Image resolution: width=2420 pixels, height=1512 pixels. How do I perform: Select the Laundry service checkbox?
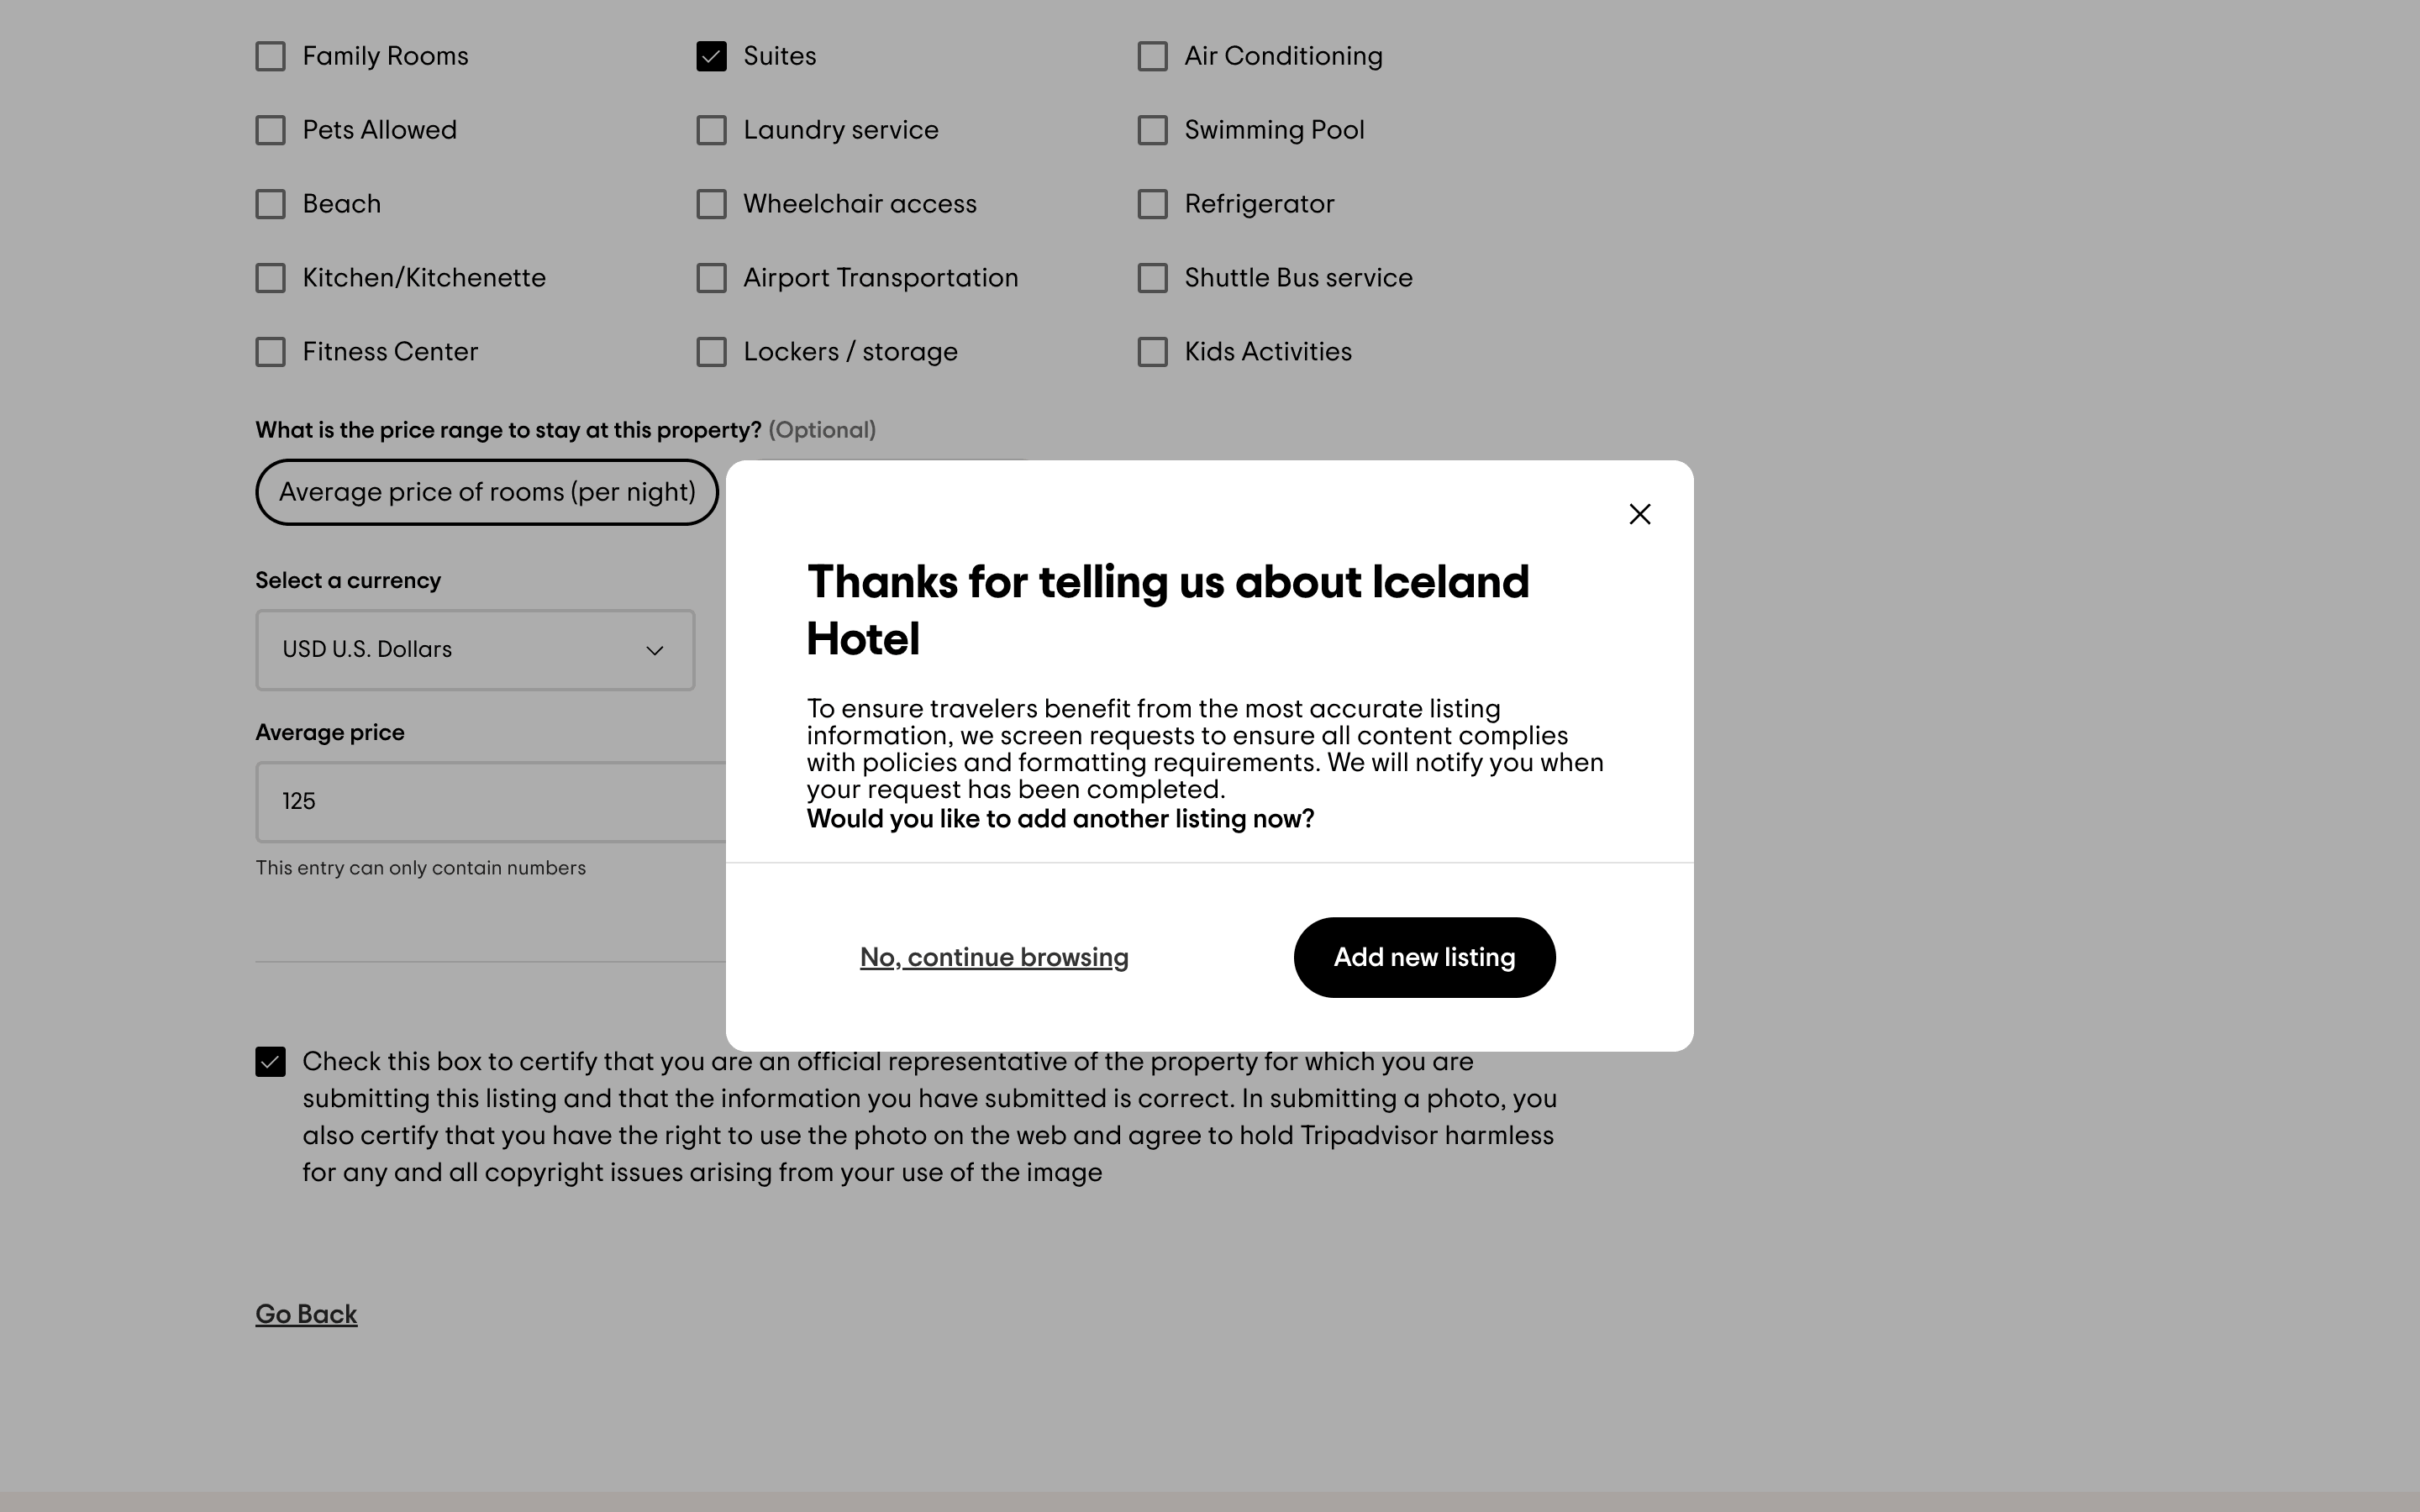click(711, 130)
